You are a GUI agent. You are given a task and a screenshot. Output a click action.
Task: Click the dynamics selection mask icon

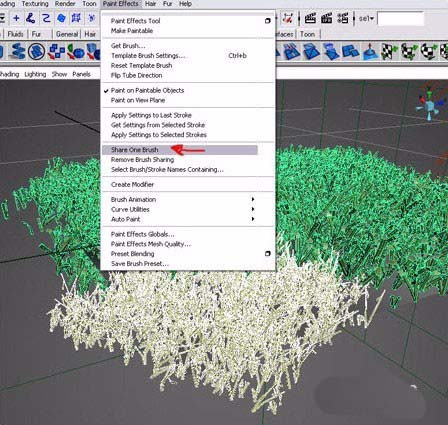pyautogui.click(x=91, y=18)
